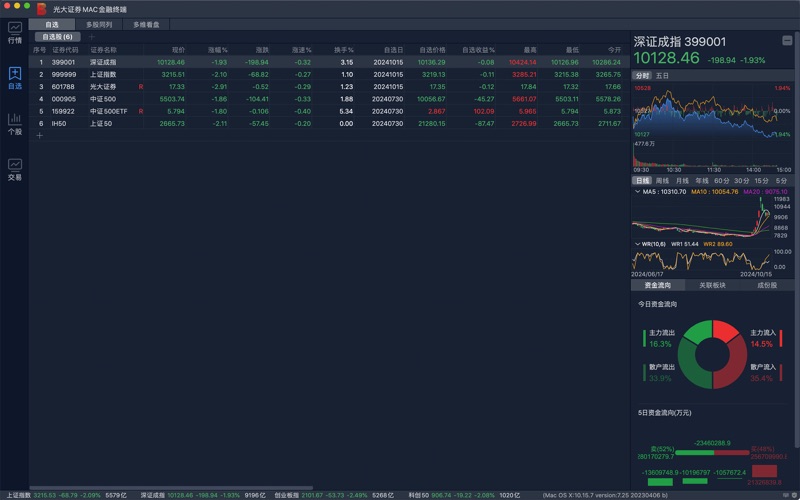The image size is (800, 500).
Task: Sort by the 涨幅% column header
Action: (217, 49)
